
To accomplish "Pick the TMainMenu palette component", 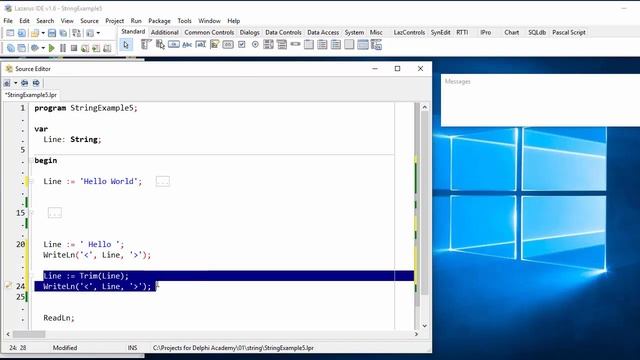I will (x=146, y=44).
